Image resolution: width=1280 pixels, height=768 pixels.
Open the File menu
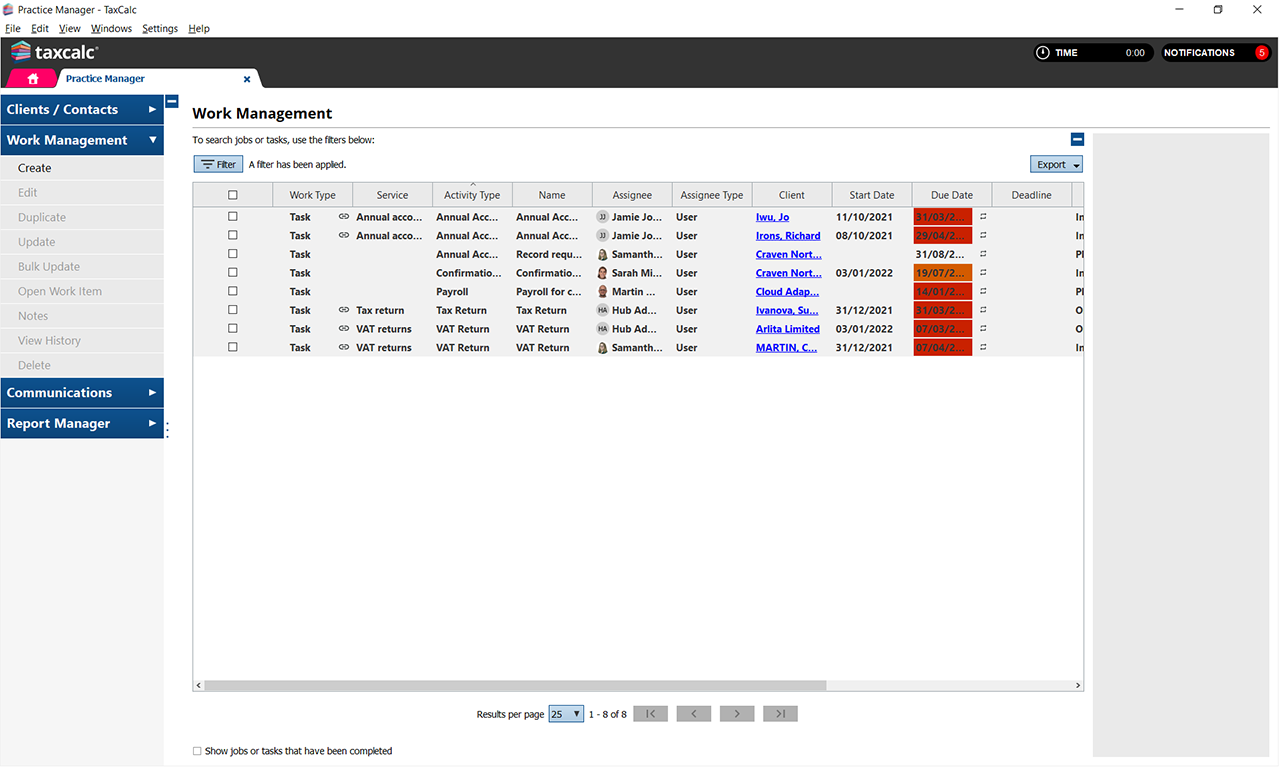tap(13, 29)
